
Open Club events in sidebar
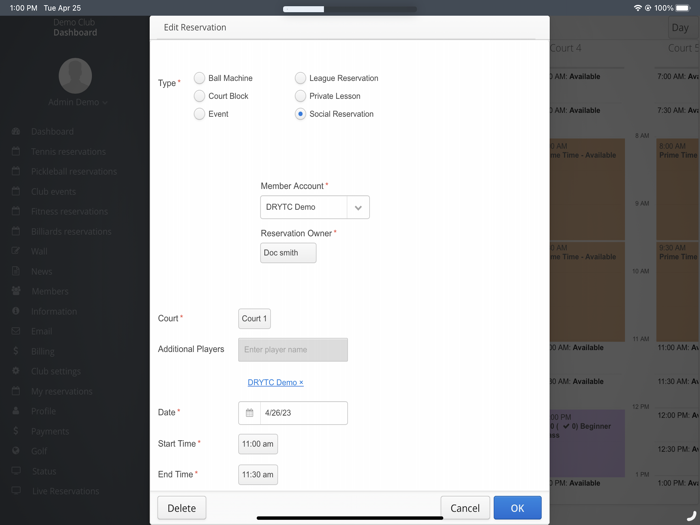[x=53, y=192]
